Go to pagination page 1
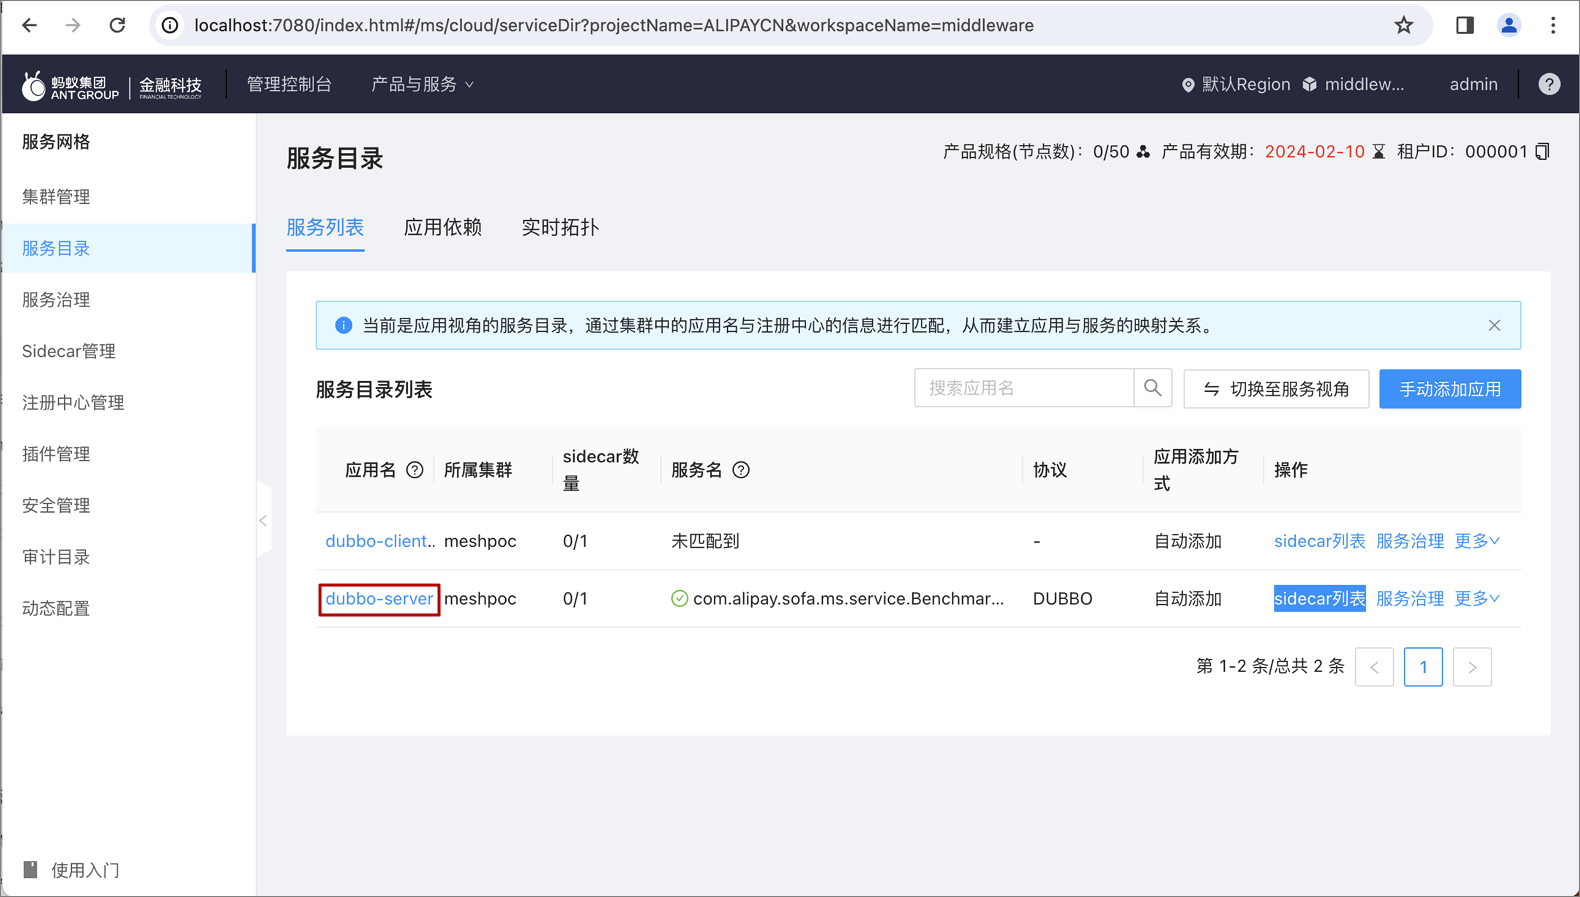 coord(1423,667)
